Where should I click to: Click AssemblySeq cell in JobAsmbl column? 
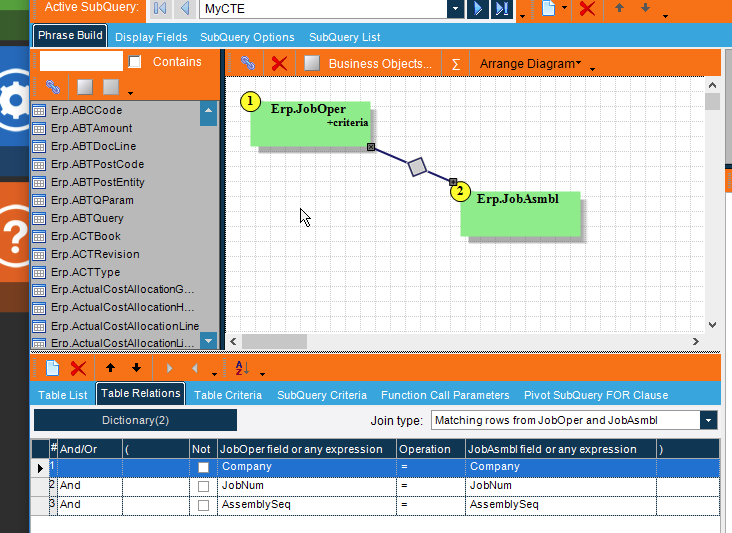pos(561,505)
